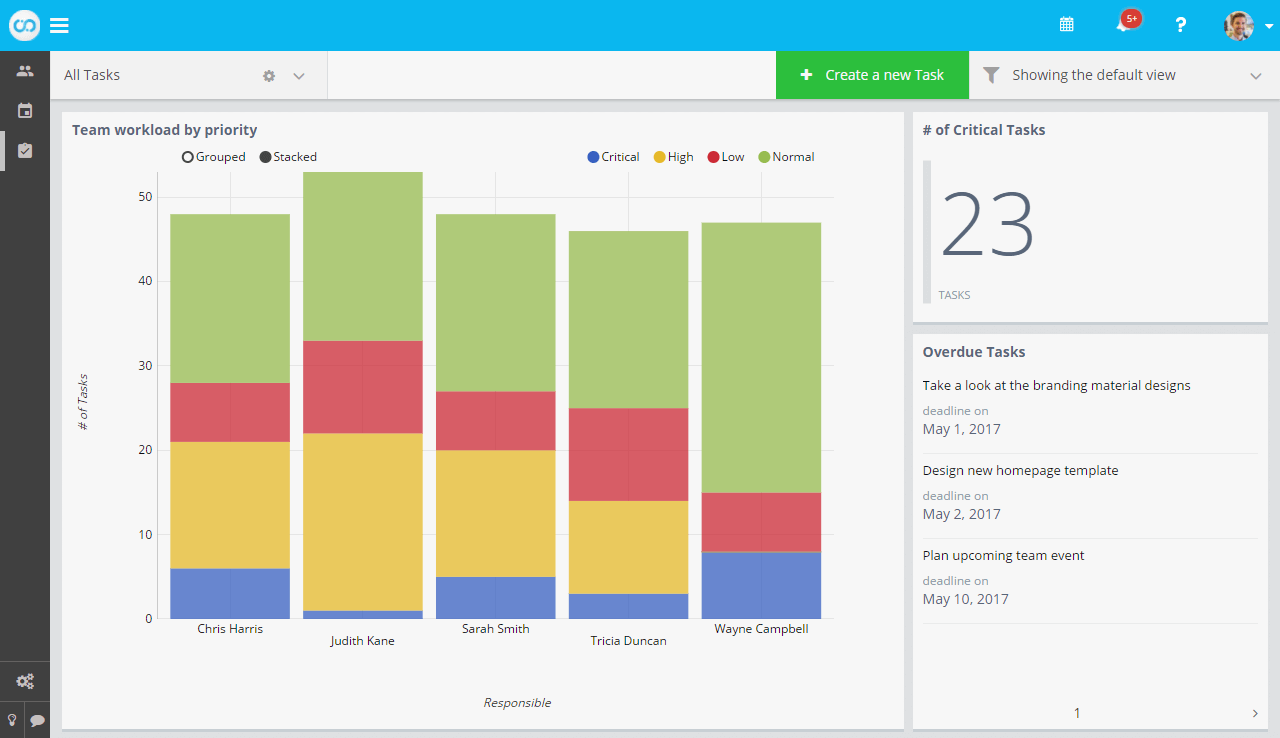Go to next page of Overdue Tasks
The width and height of the screenshot is (1280, 738).
coord(1255,713)
